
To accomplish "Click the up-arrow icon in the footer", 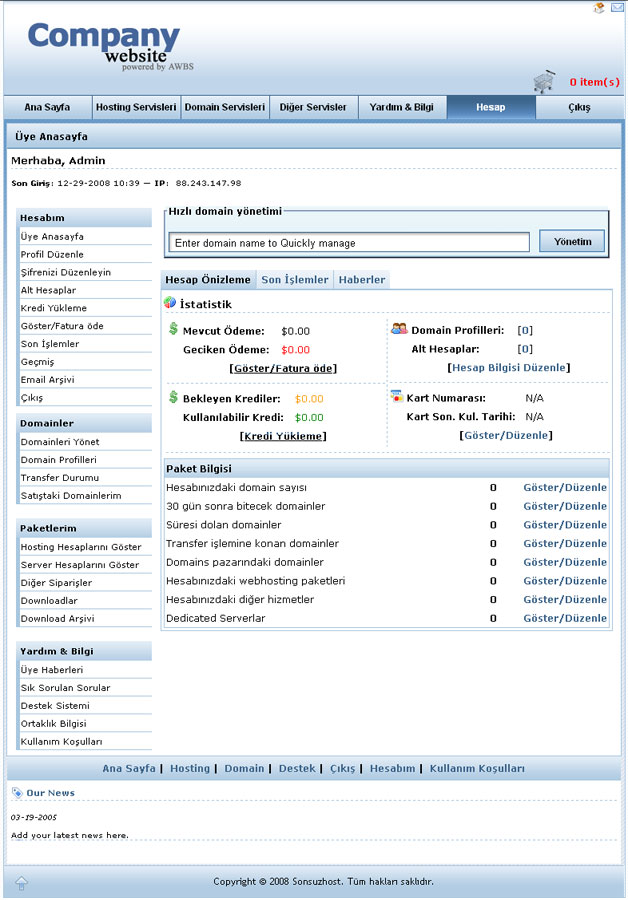I will click(x=22, y=883).
